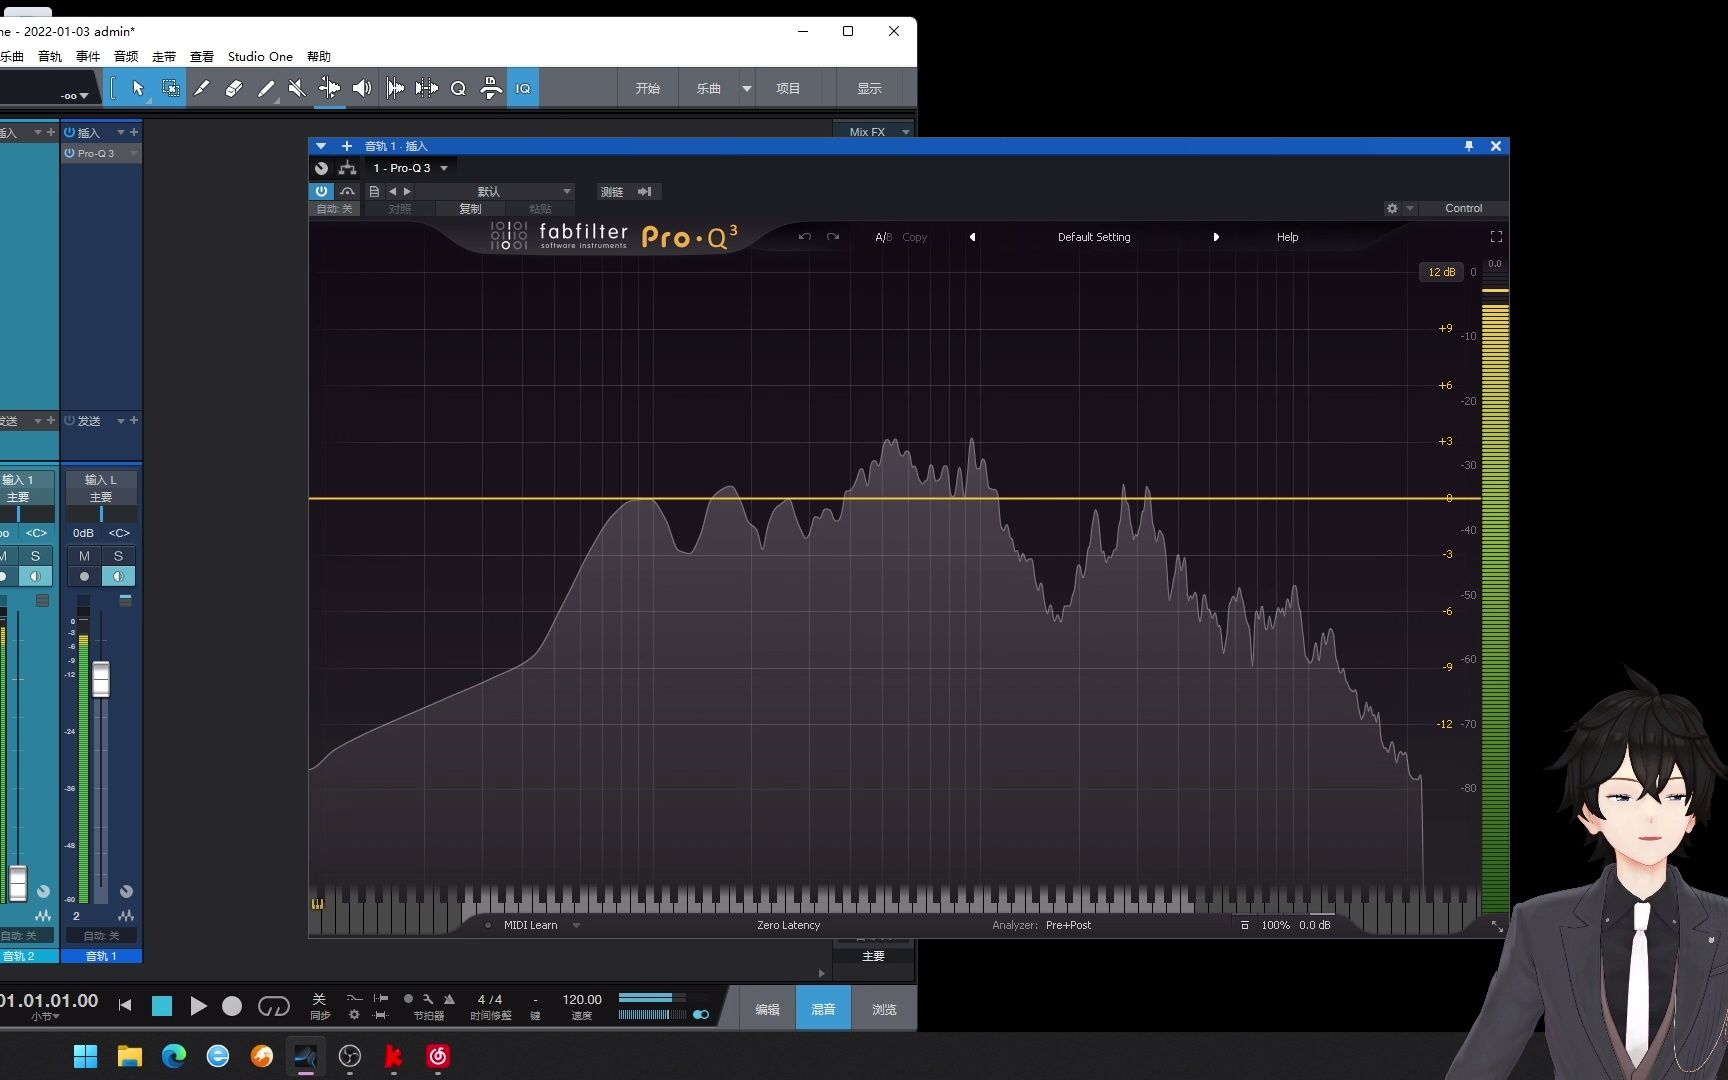Click the Stop transport button
Image resolution: width=1728 pixels, height=1080 pixels.
pyautogui.click(x=161, y=1006)
